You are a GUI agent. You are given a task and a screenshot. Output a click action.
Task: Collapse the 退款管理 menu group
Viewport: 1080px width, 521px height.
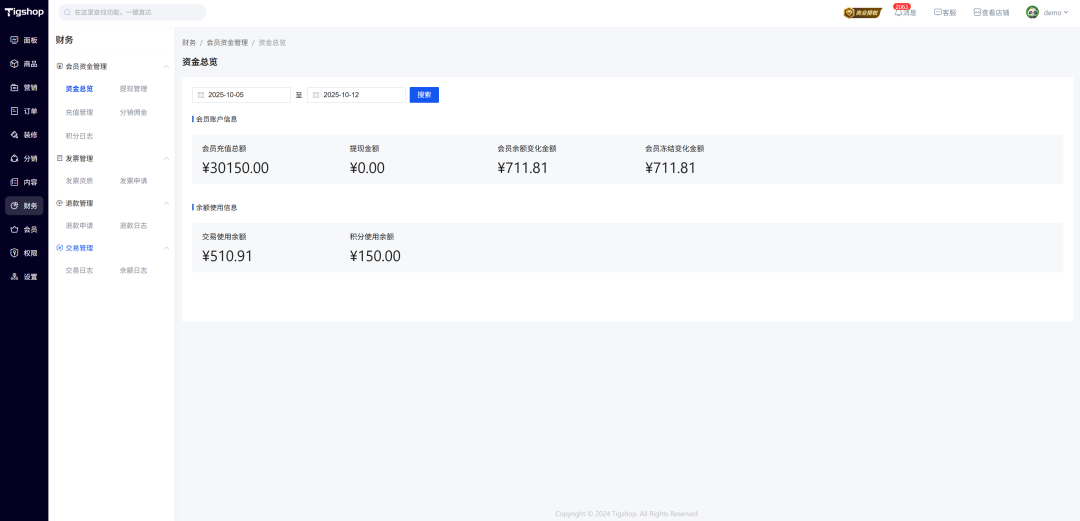[x=166, y=203]
